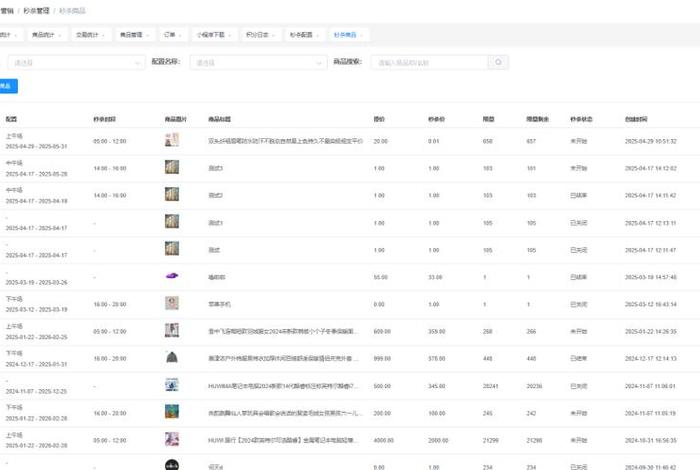Open the HUAWEI laptop thumbnail priced 500.00
700x470 pixels.
click(172, 385)
